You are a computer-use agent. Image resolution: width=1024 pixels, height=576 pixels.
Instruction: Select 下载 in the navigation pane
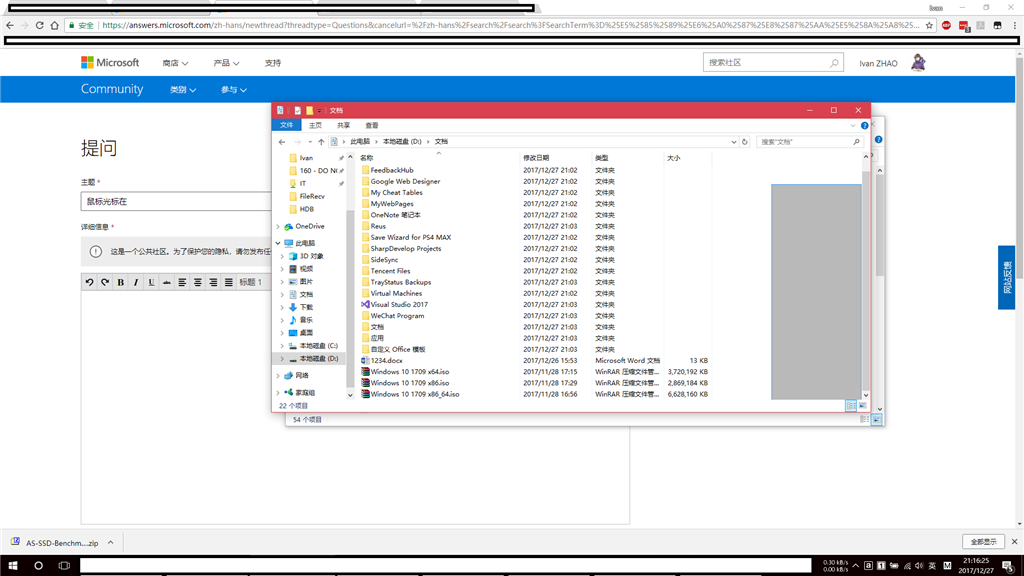pos(306,307)
